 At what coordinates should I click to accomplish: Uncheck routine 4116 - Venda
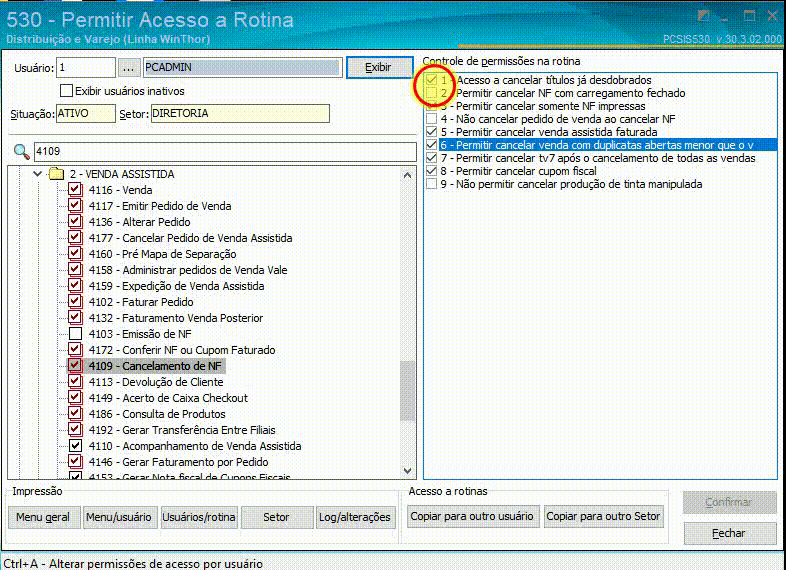pyautogui.click(x=75, y=189)
